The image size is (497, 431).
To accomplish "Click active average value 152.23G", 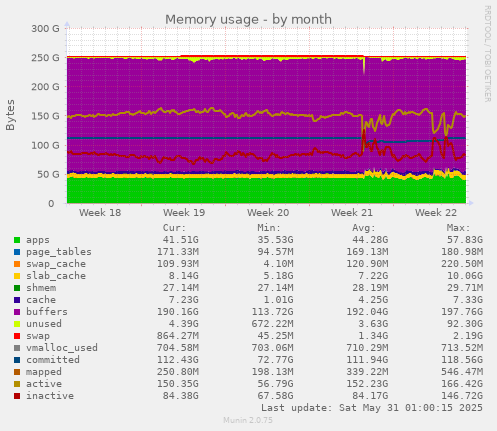I will [x=367, y=384].
